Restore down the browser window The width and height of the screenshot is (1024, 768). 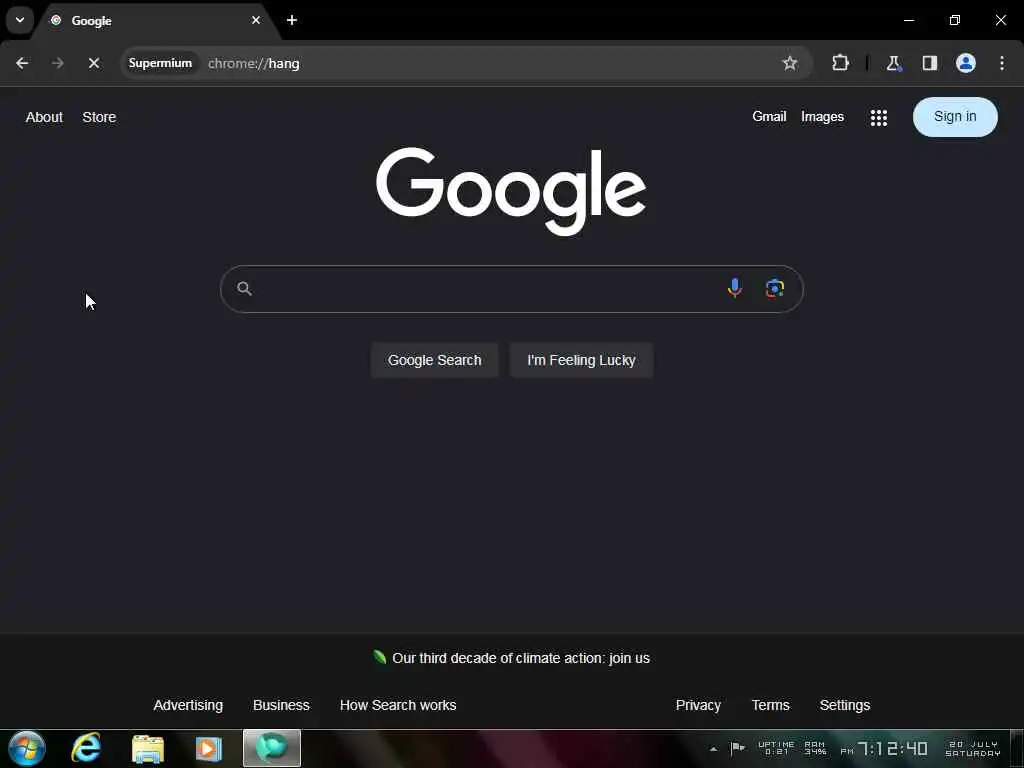(955, 20)
